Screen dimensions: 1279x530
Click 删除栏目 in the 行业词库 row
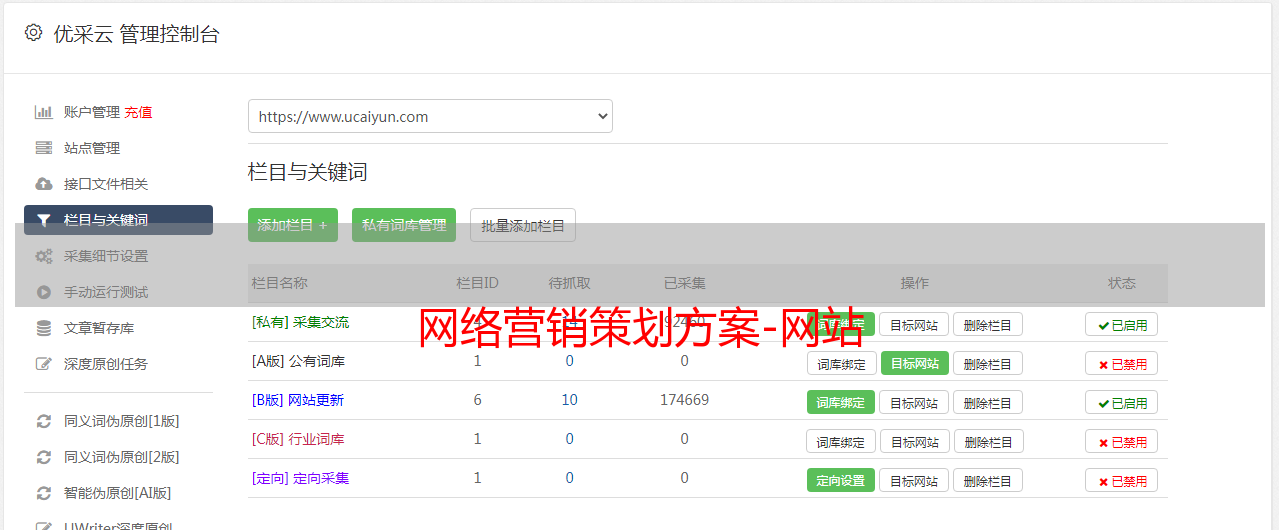[987, 441]
